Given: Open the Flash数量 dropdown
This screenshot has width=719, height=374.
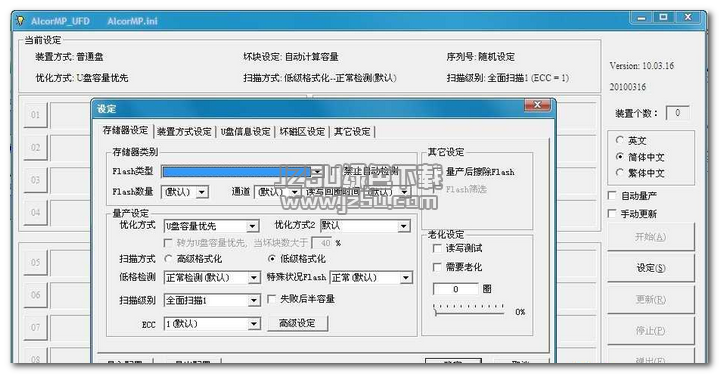Looking at the screenshot, I should 202,192.
